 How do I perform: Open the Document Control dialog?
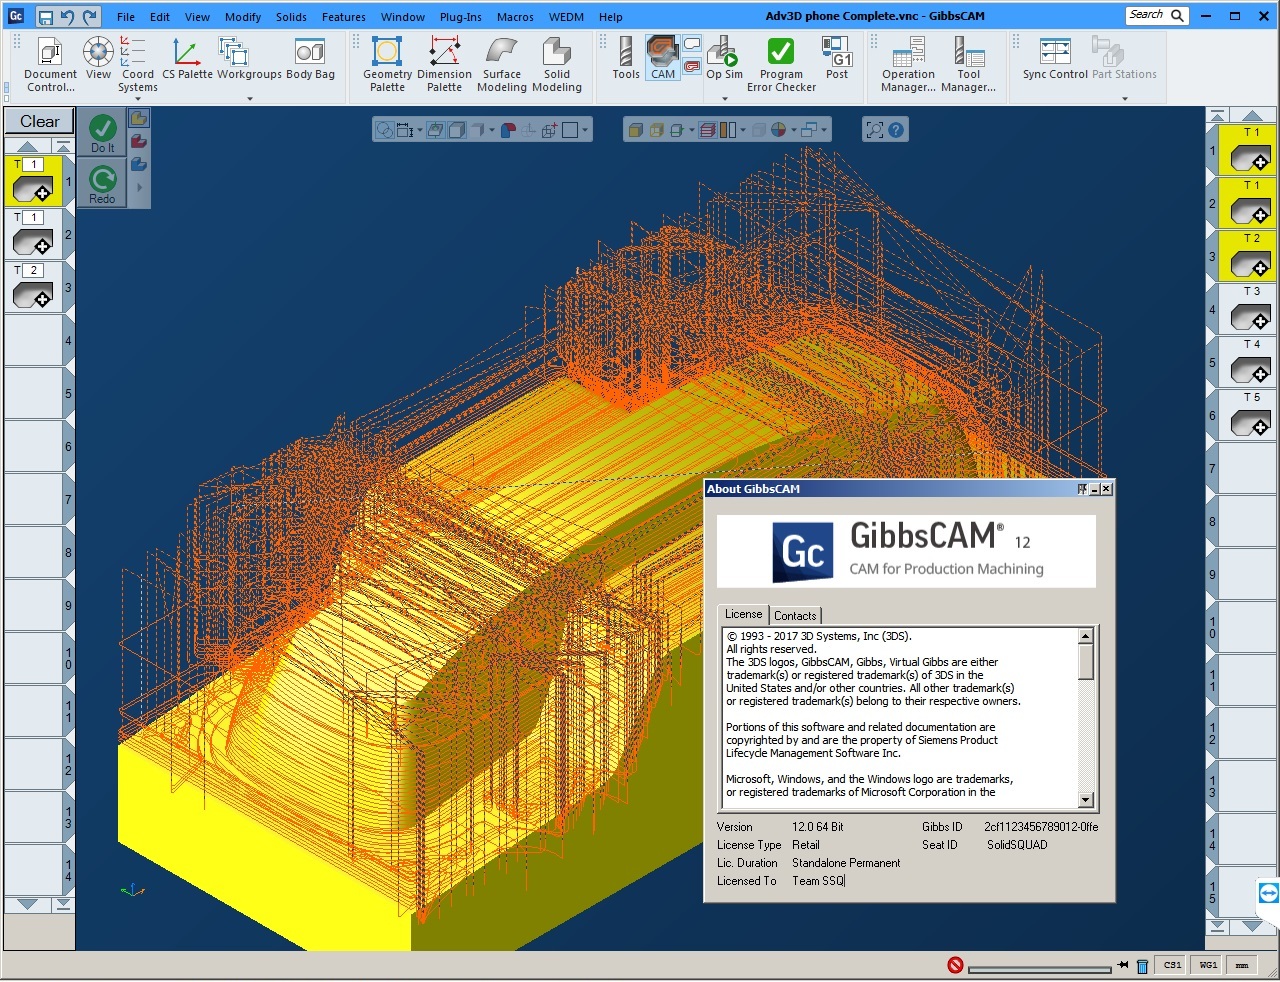[50, 65]
